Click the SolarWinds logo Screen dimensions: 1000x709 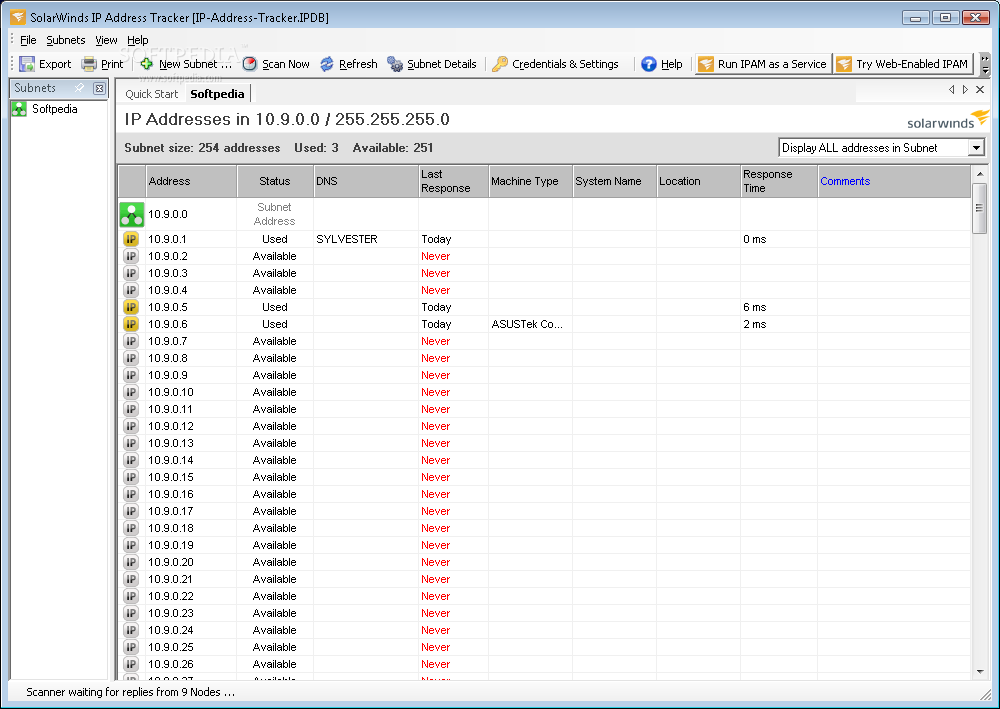(x=948, y=120)
